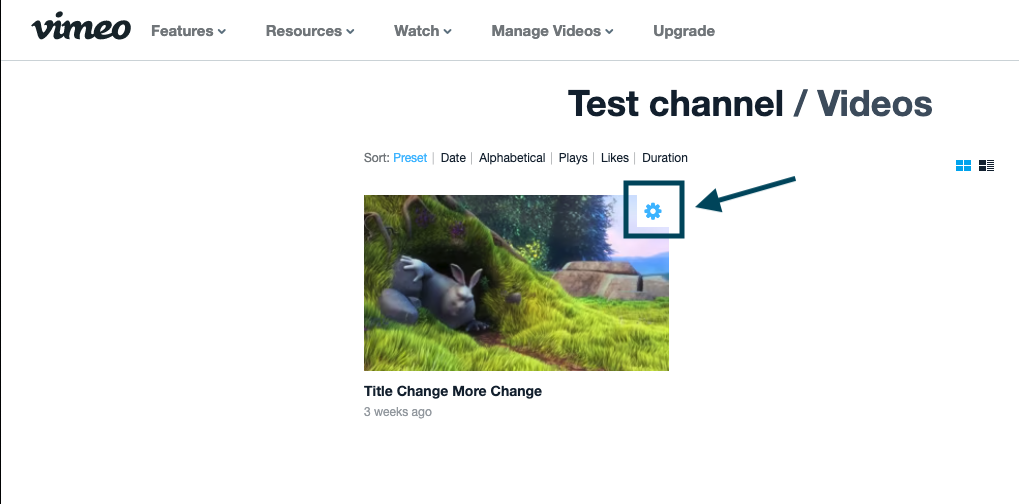1019x504 pixels.
Task: Expand the Features dropdown menu
Action: pos(188,31)
